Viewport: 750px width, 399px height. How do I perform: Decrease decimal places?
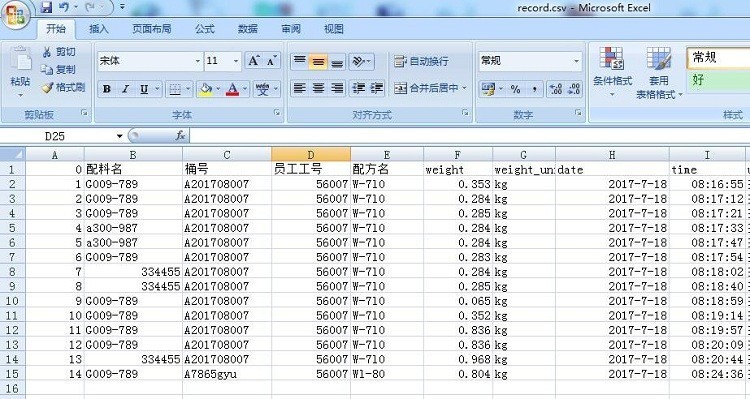tap(574, 89)
